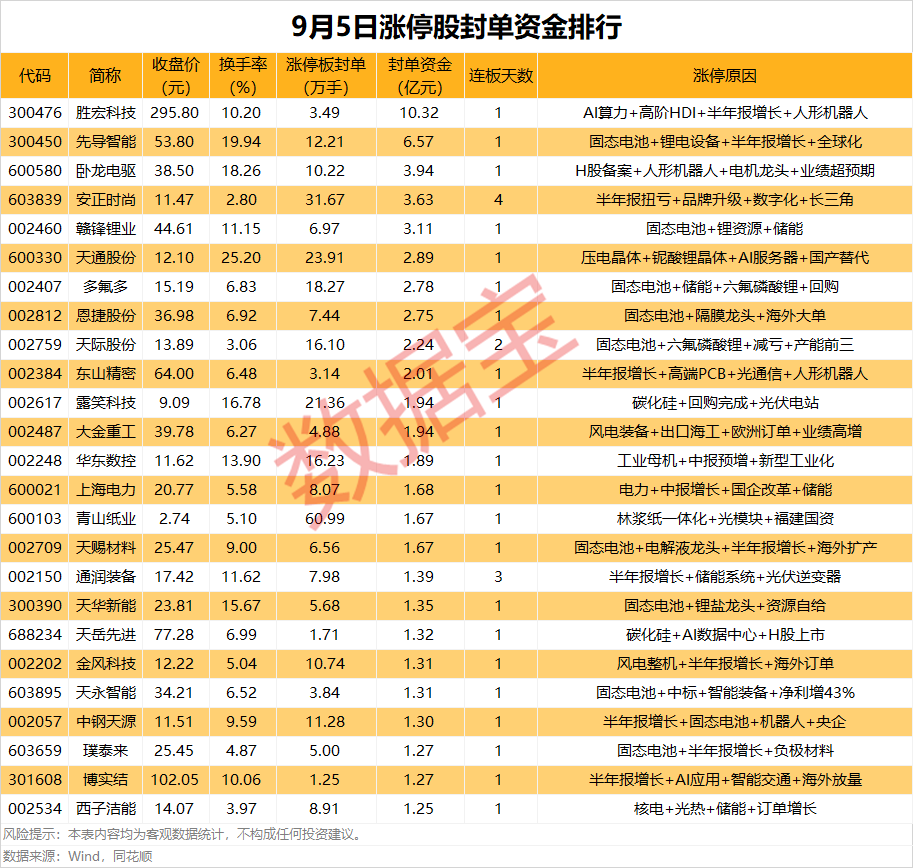Click the reason 半年报增长+储能系统+光伏逆变器

(x=725, y=577)
